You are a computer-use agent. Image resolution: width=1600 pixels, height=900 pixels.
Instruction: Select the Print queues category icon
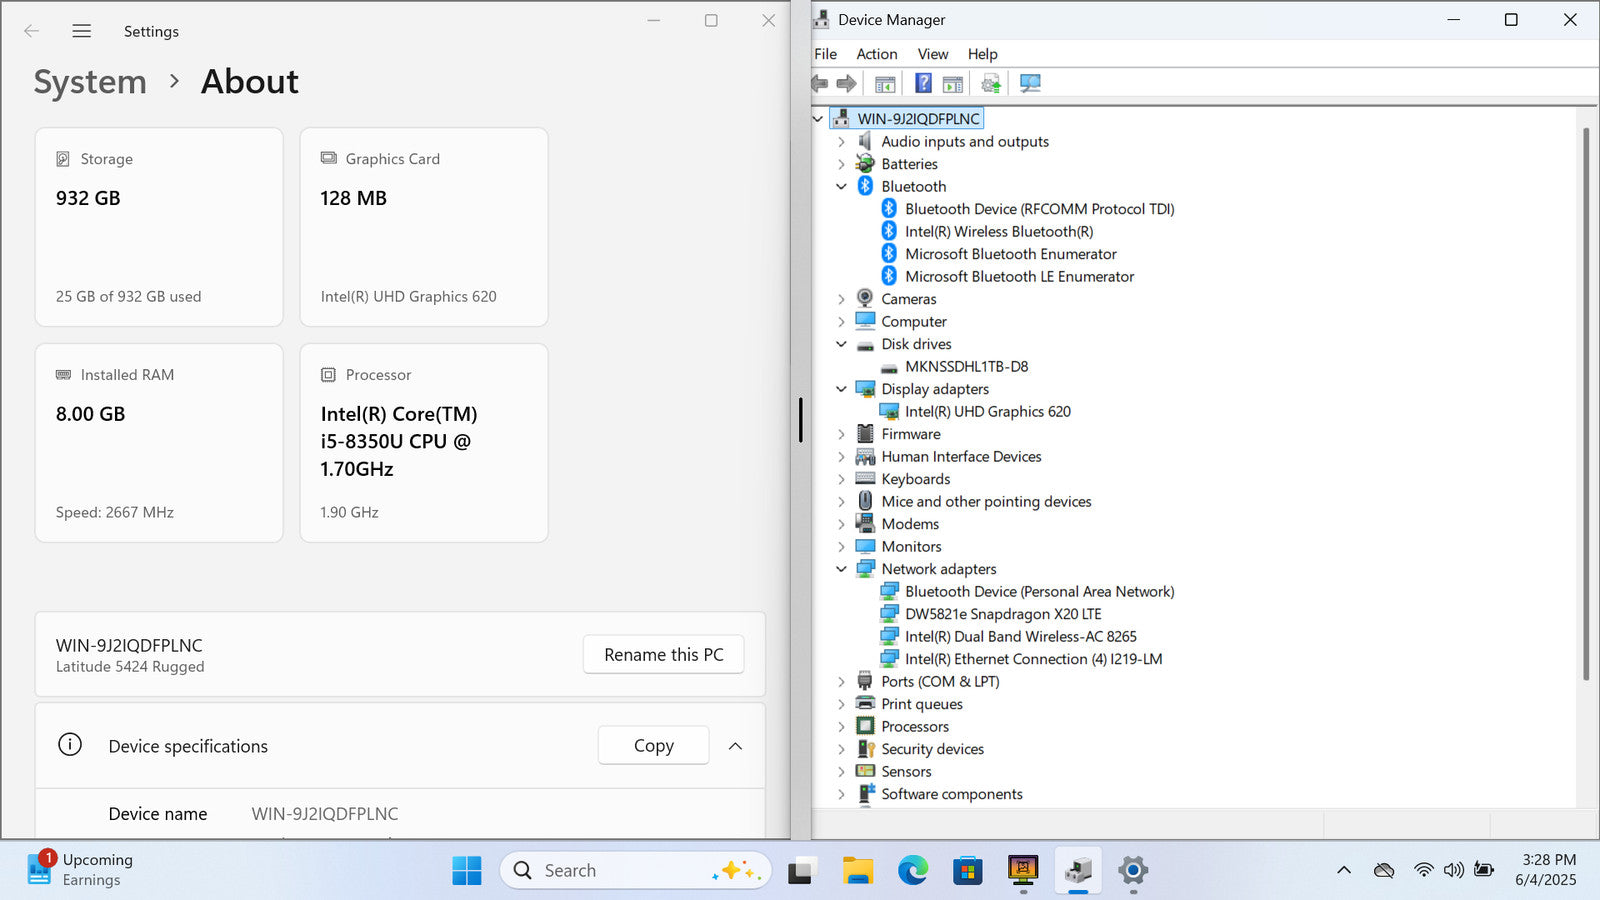(865, 703)
